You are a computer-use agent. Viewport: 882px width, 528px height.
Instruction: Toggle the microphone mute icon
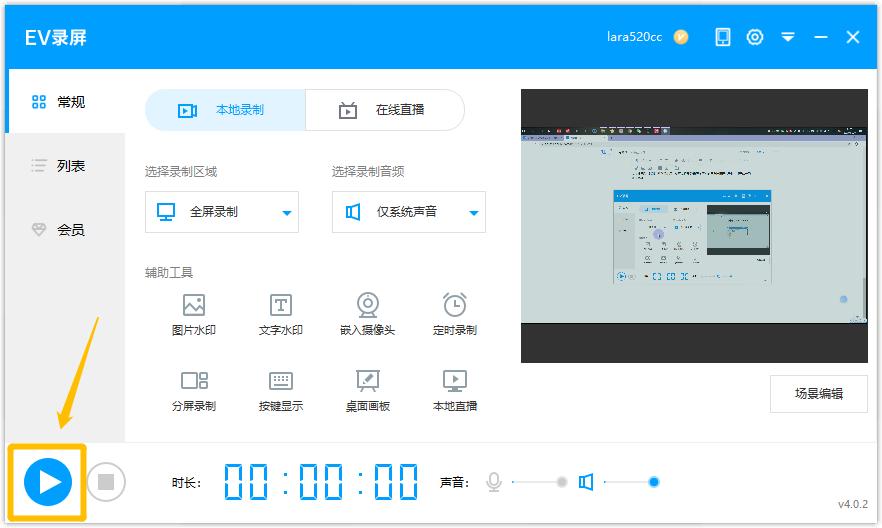click(x=493, y=482)
